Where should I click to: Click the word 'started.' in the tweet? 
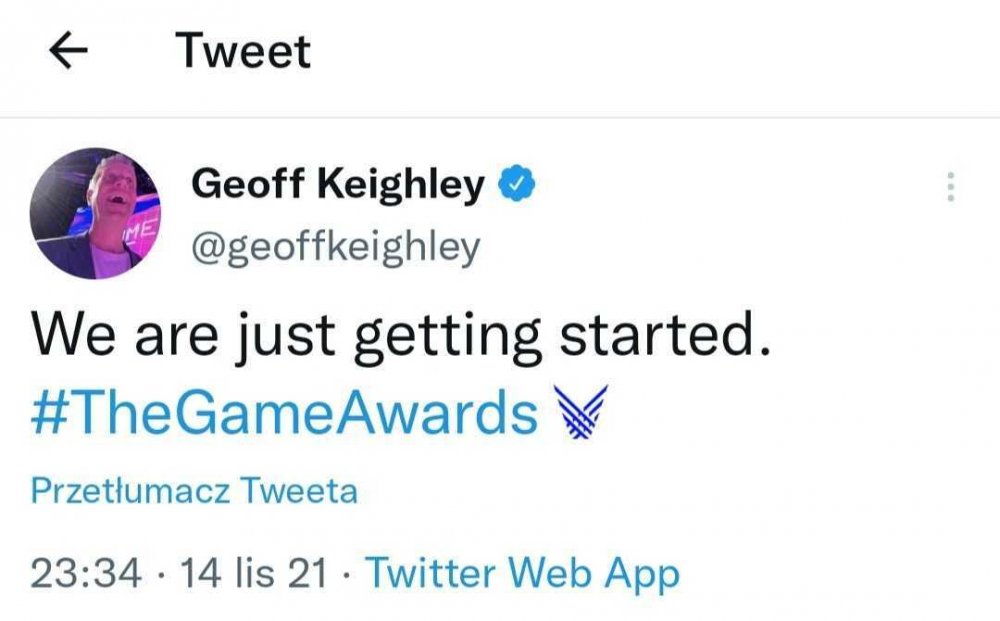[665, 338]
